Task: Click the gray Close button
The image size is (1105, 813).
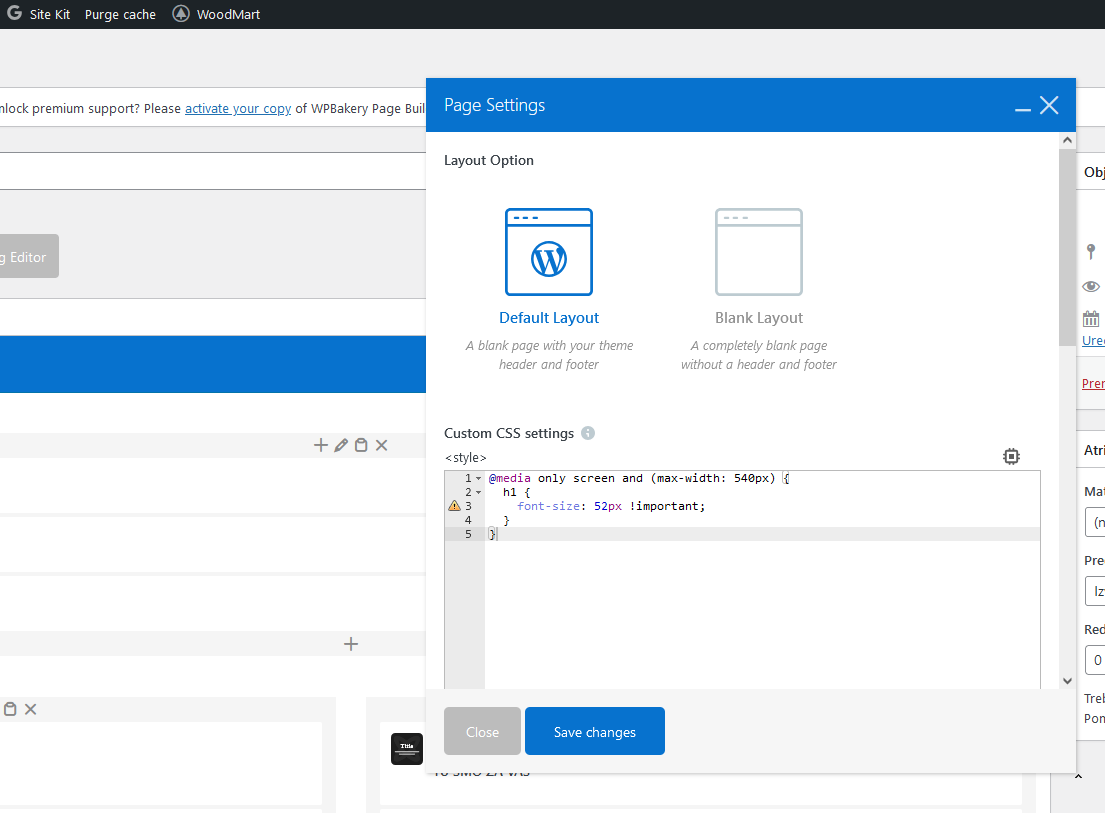Action: click(x=482, y=731)
